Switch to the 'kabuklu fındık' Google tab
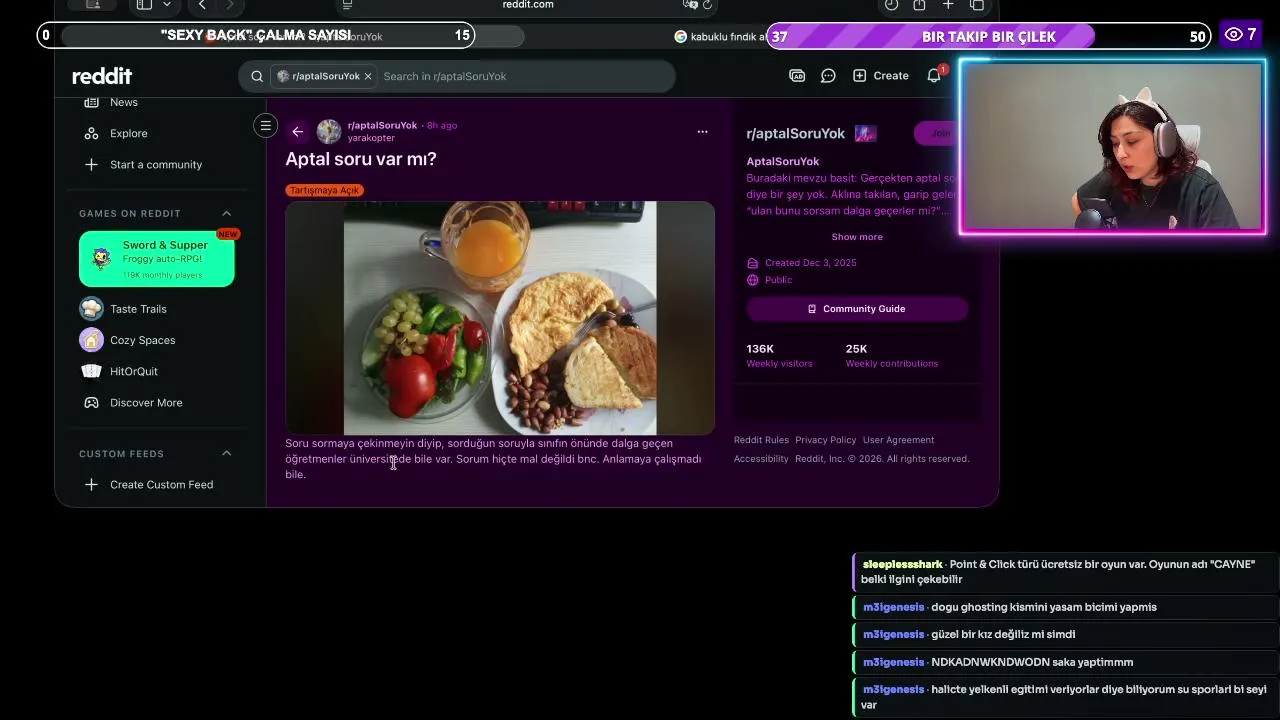1280x720 pixels. point(720,36)
